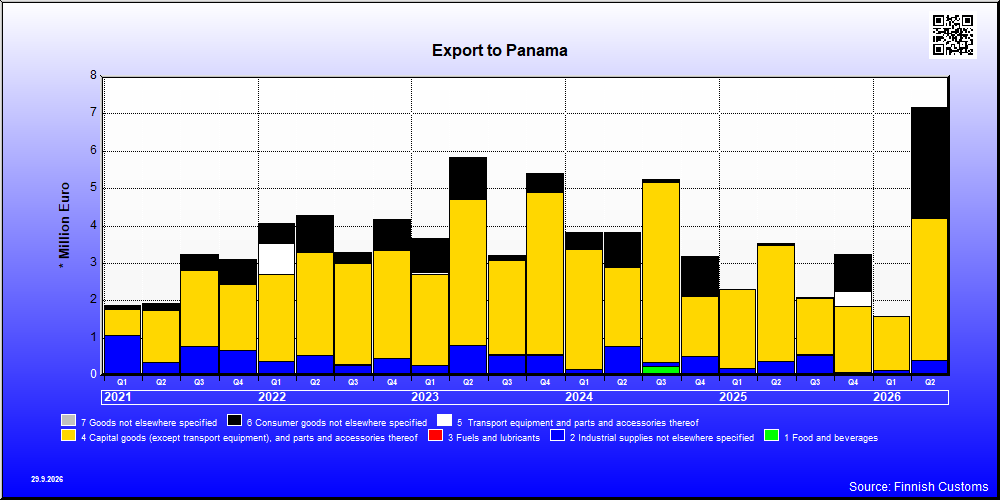Viewport: 1000px width, 500px height.
Task: Click the black Consumer goods segment of 2026 Q2 bar
Action: pos(929,163)
